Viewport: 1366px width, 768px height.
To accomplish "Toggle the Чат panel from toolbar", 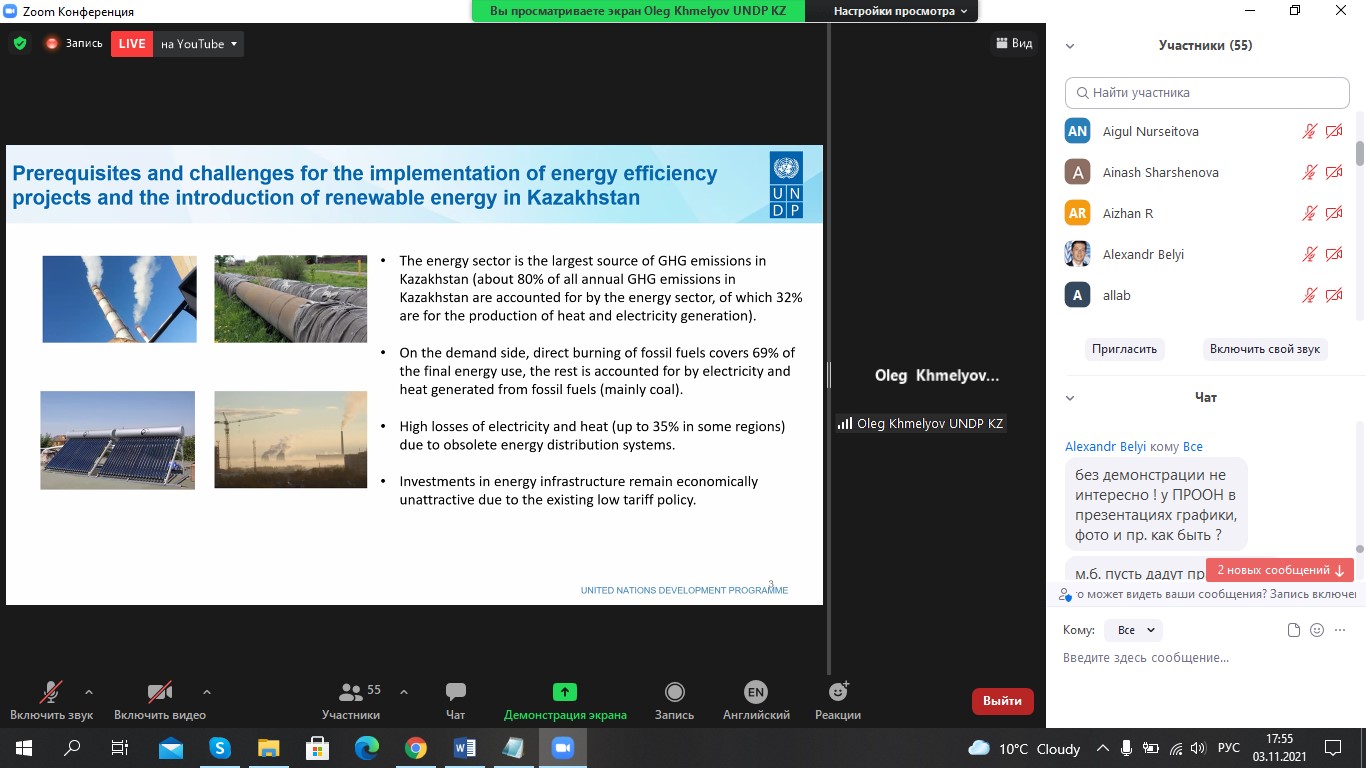I will [x=455, y=700].
